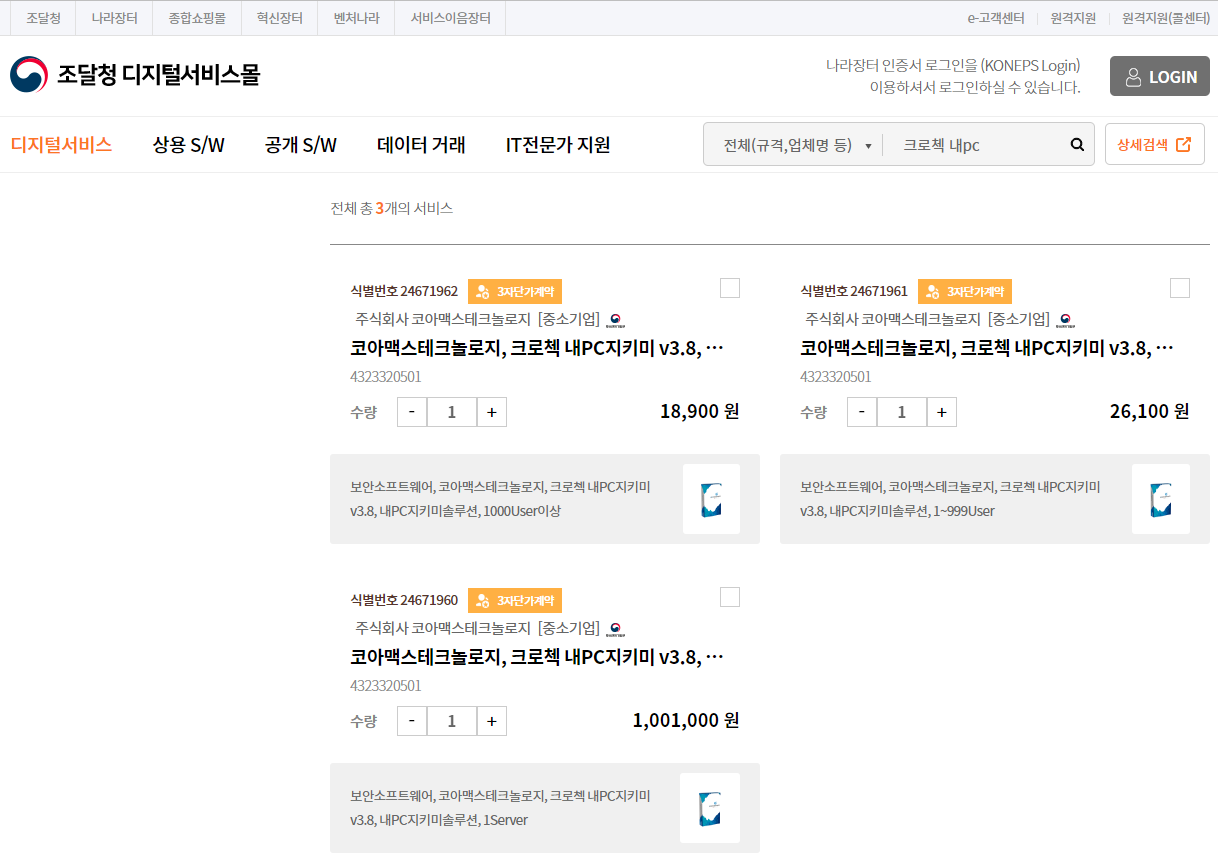Increase quantity for the 26,100 원 item

942,412
